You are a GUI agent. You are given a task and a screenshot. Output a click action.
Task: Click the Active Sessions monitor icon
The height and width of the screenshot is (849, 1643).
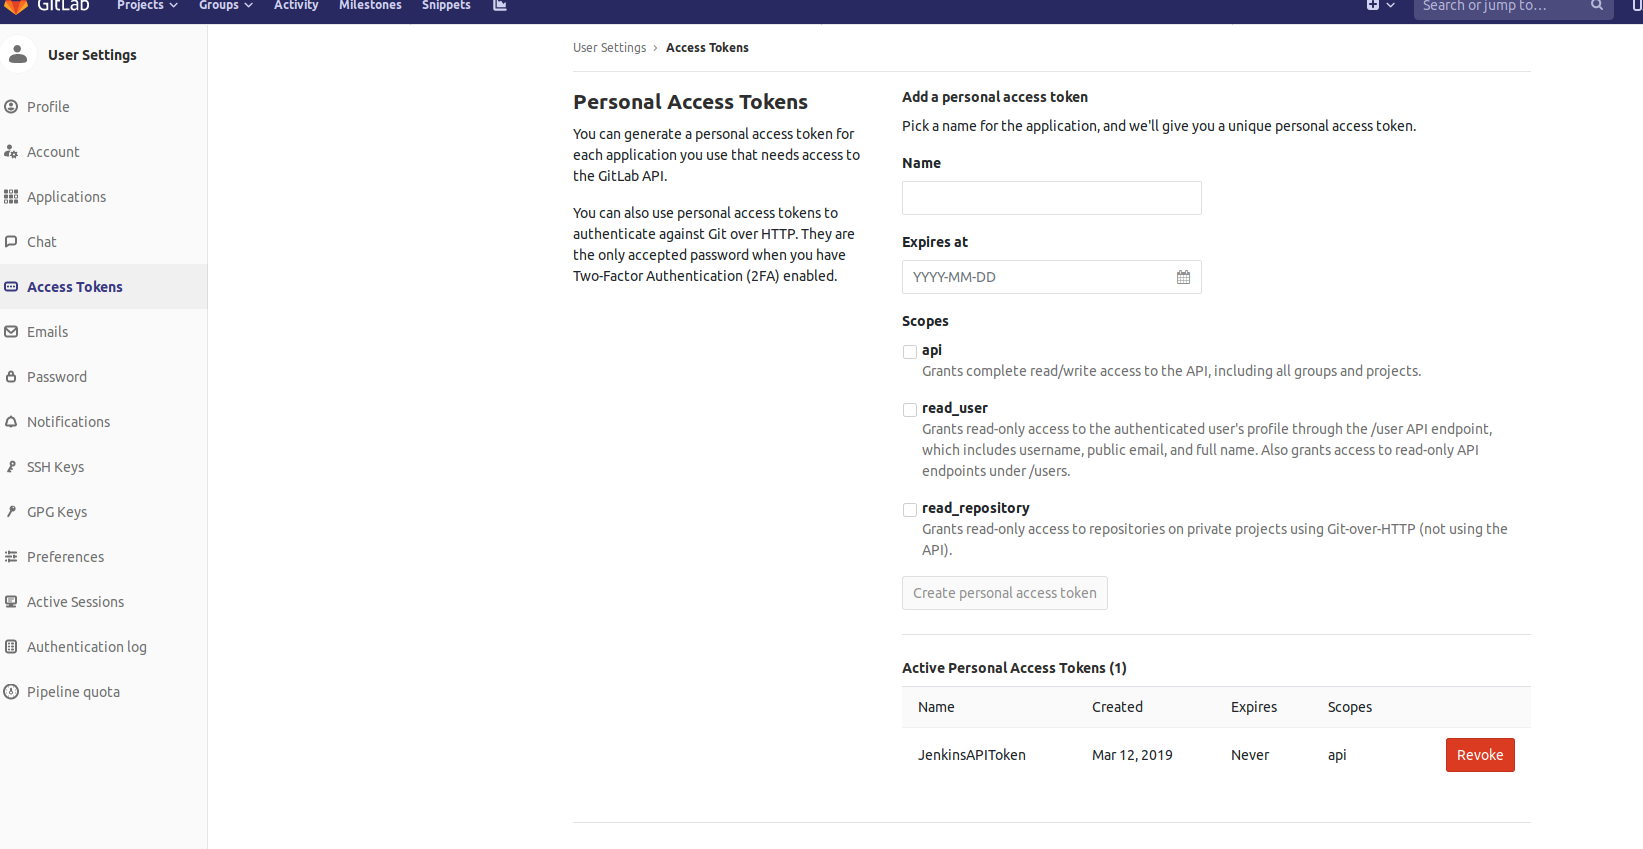(x=11, y=602)
